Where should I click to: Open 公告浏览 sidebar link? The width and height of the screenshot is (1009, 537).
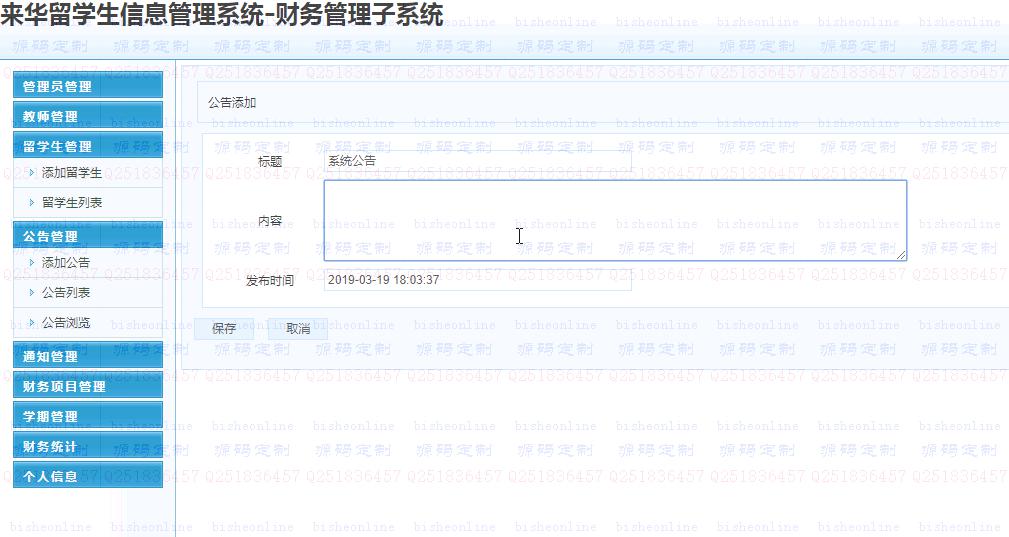(x=66, y=322)
